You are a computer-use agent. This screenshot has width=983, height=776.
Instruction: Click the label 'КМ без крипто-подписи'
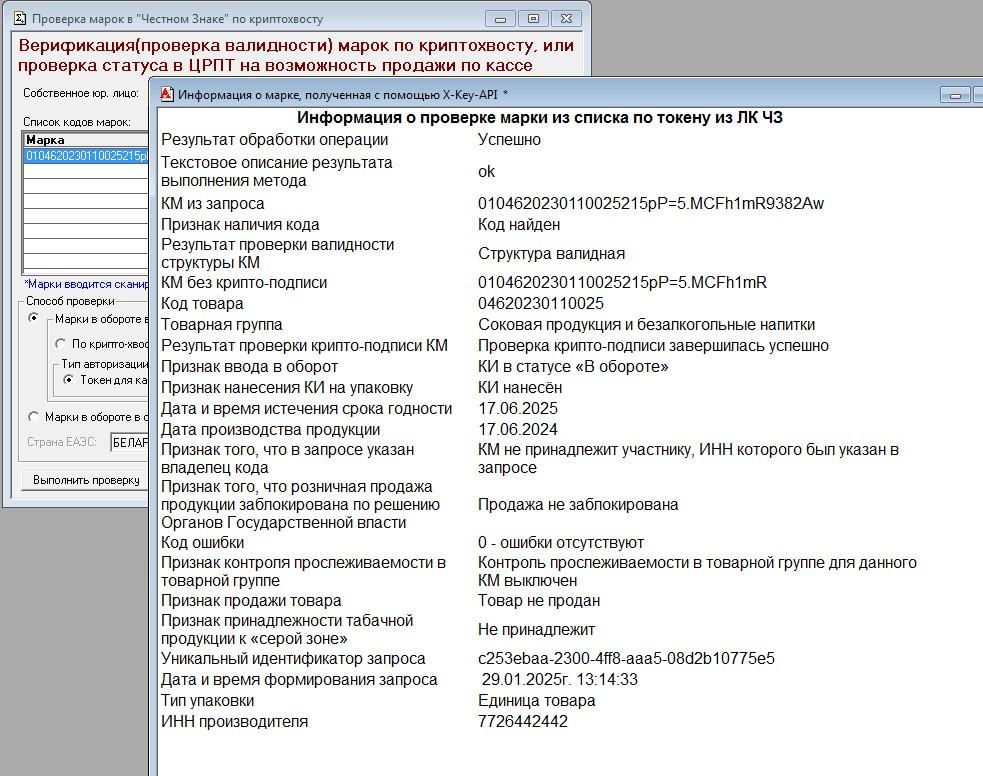[244, 283]
